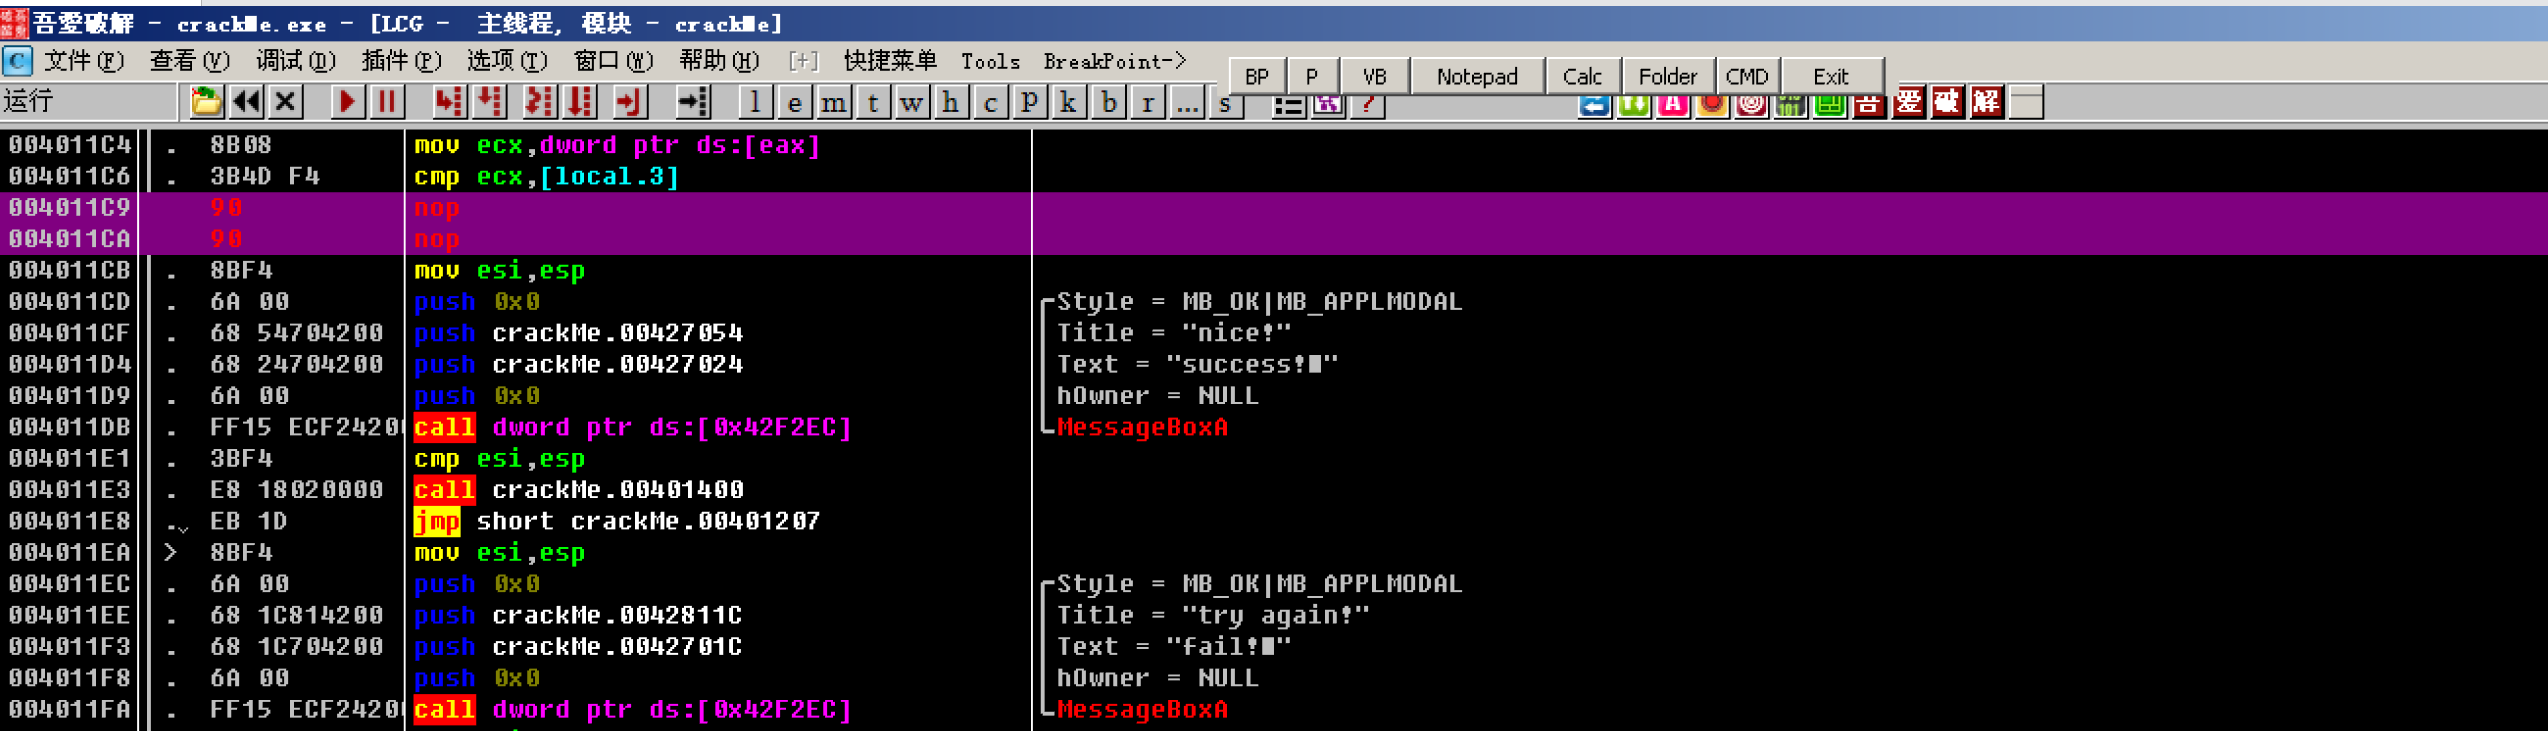Click the 'try again!' Title comment
The width and height of the screenshot is (2548, 731).
[1213, 615]
